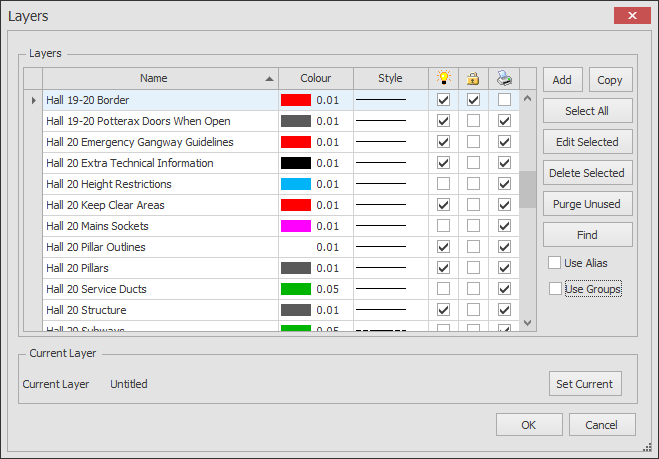Show the Hall 20 Height Restrictions layer
This screenshot has width=659, height=459.
pos(443,184)
